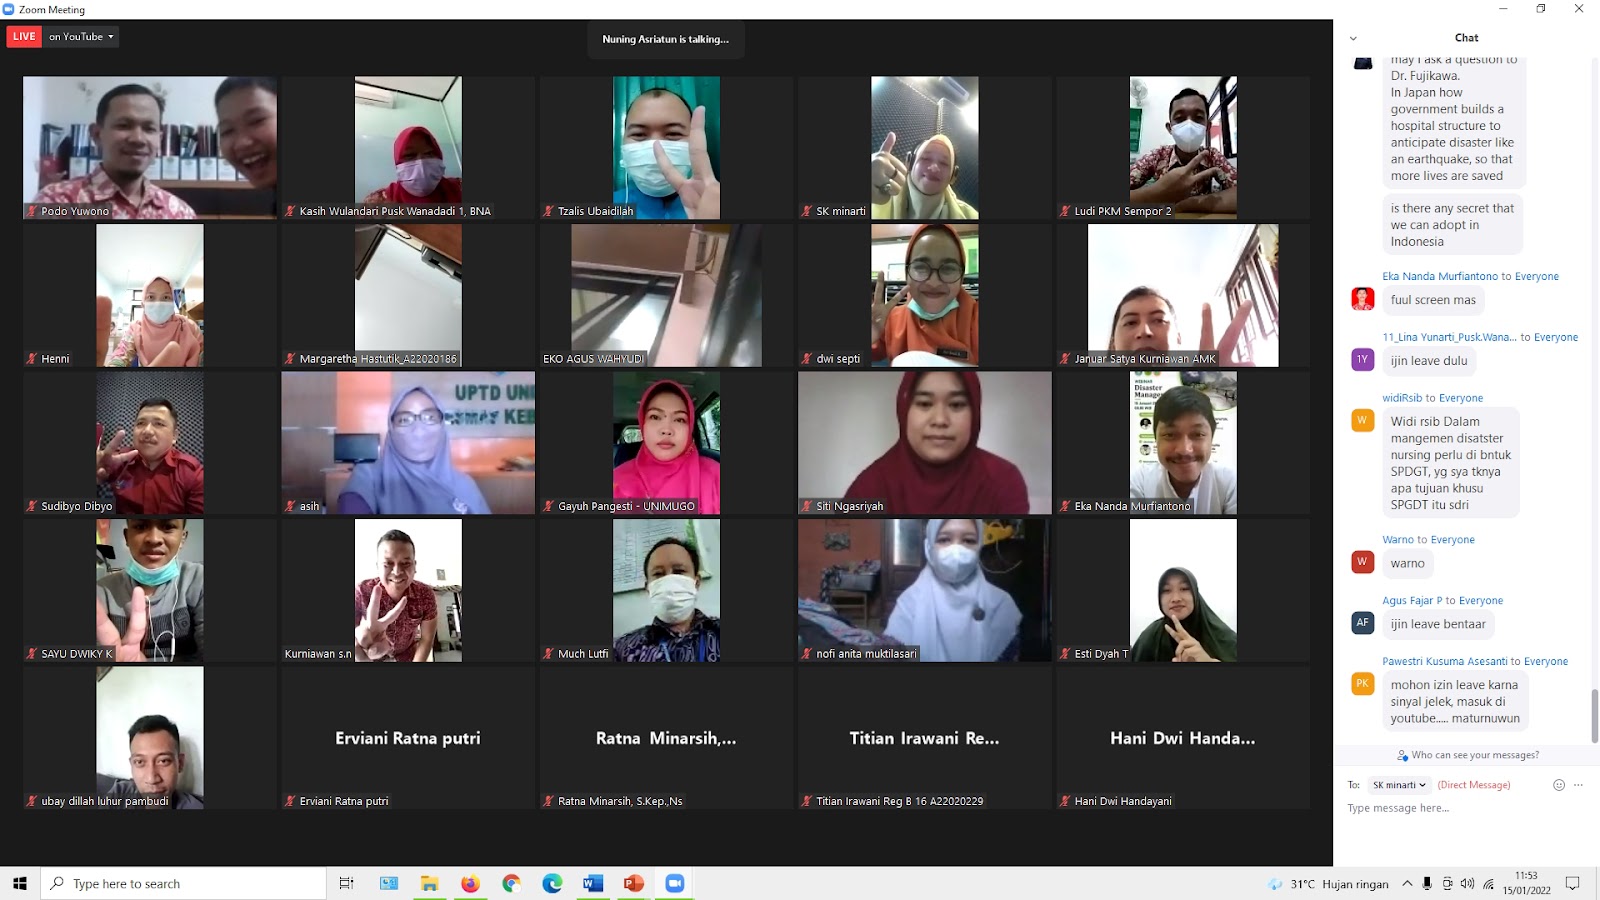
Task: Click the emoji icon in chat
Action: [x=1558, y=785]
